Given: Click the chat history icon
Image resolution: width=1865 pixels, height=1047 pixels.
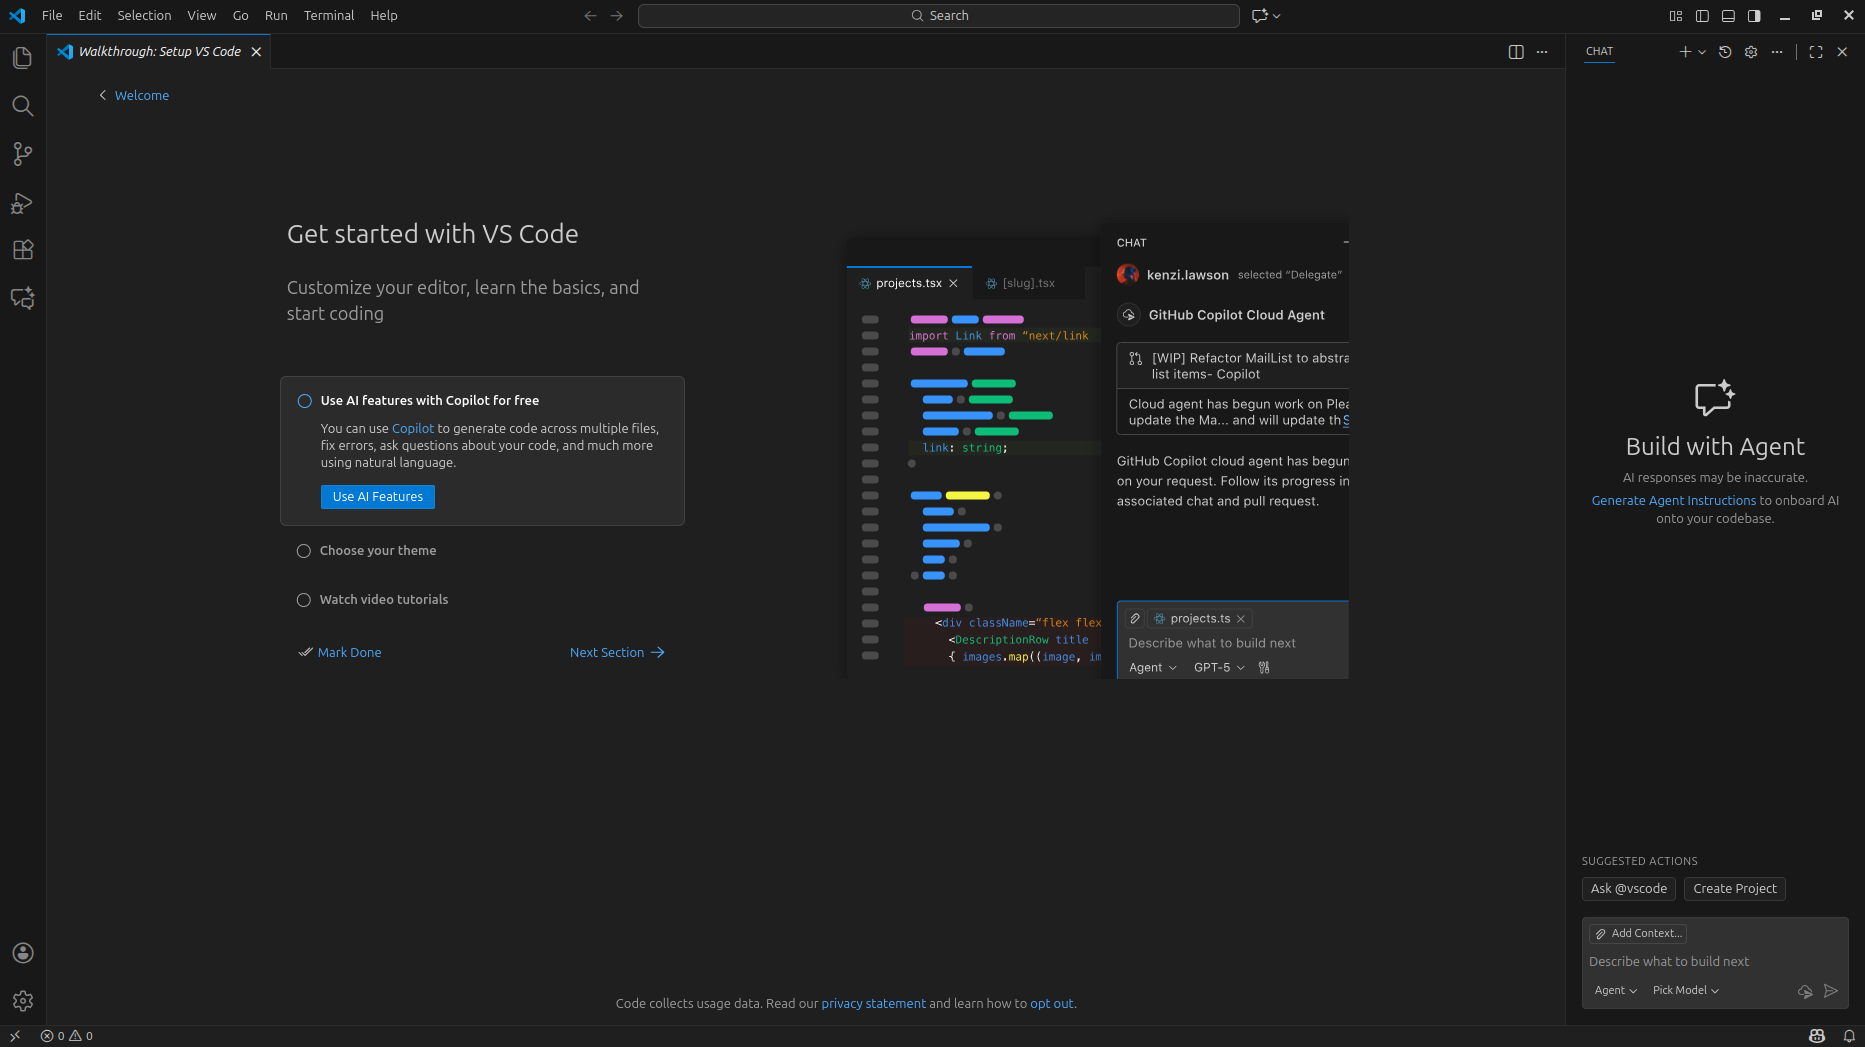Looking at the screenshot, I should 1725,52.
